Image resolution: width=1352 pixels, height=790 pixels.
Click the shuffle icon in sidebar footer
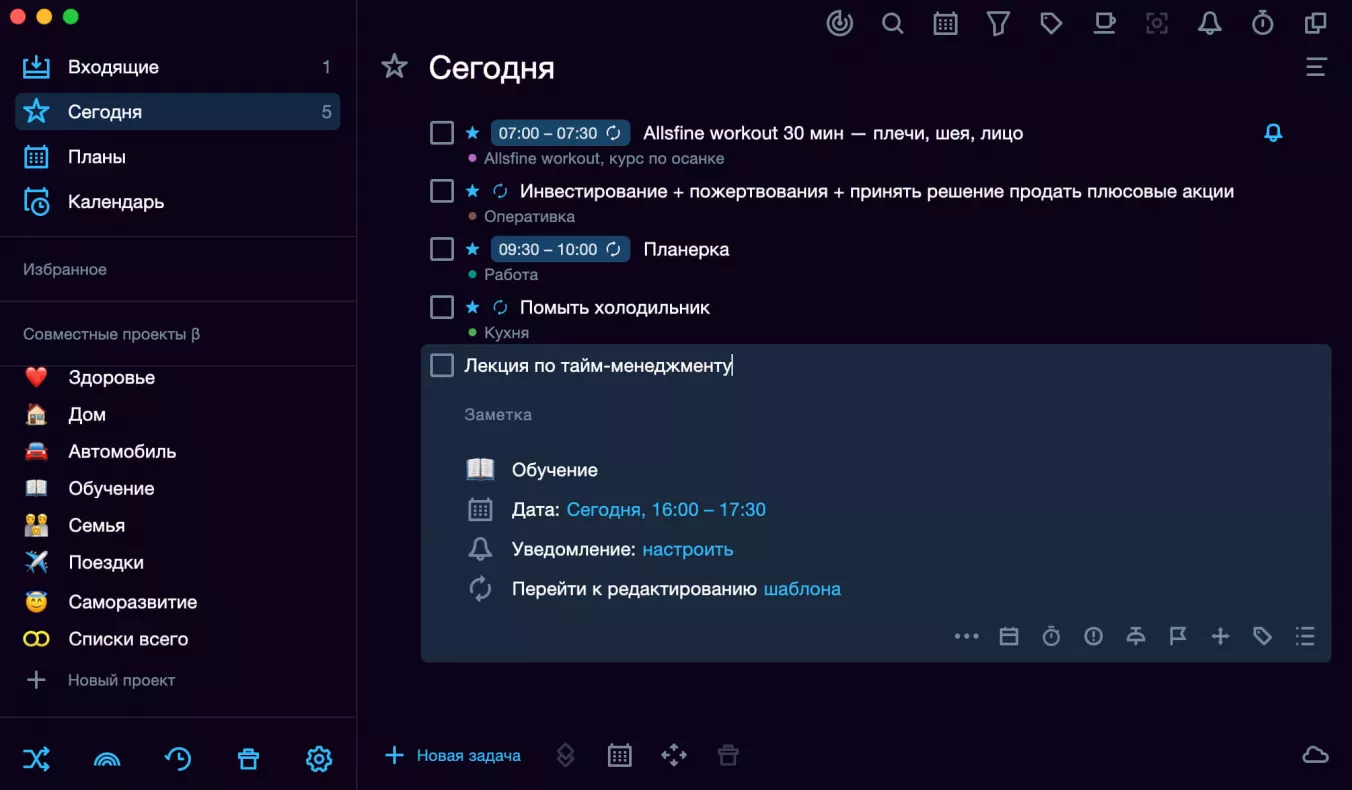36,759
